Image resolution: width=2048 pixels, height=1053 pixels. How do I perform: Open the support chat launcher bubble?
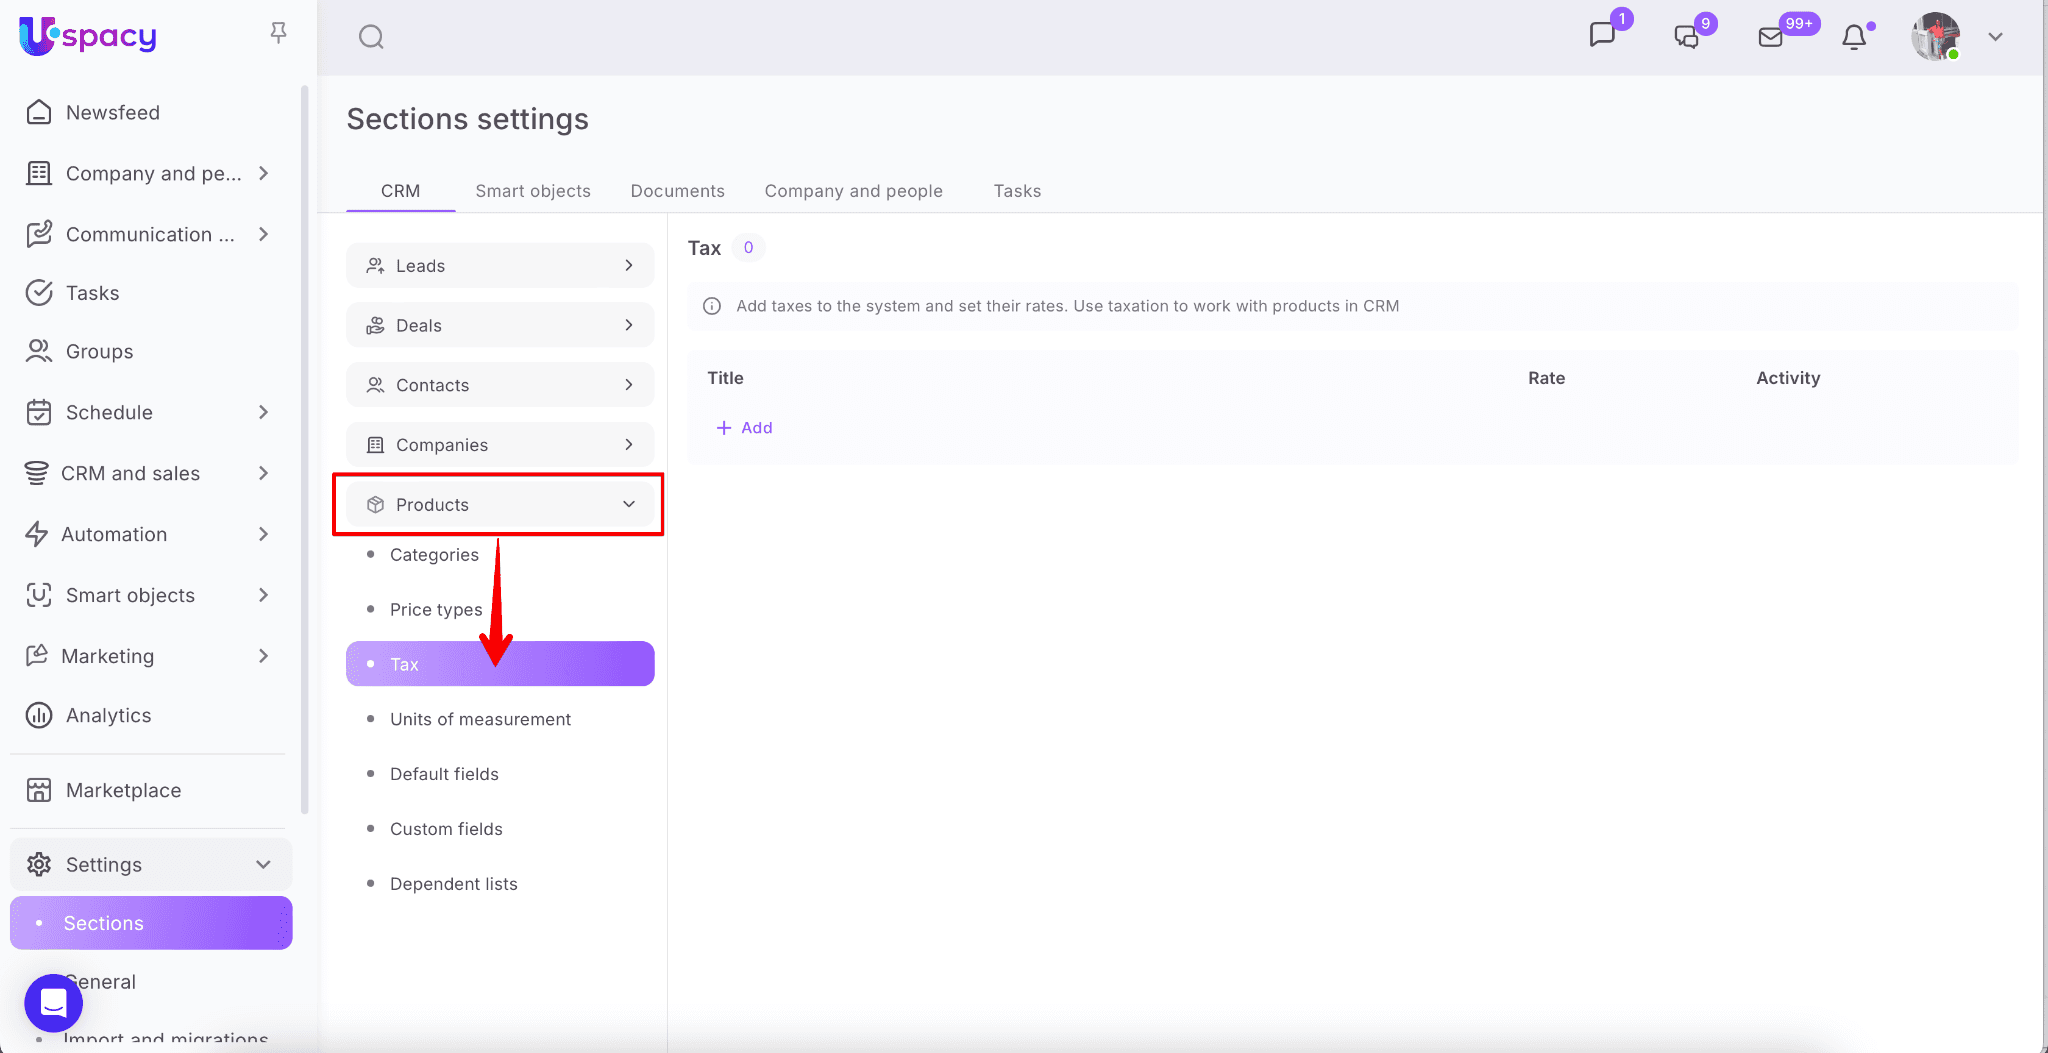click(53, 1002)
